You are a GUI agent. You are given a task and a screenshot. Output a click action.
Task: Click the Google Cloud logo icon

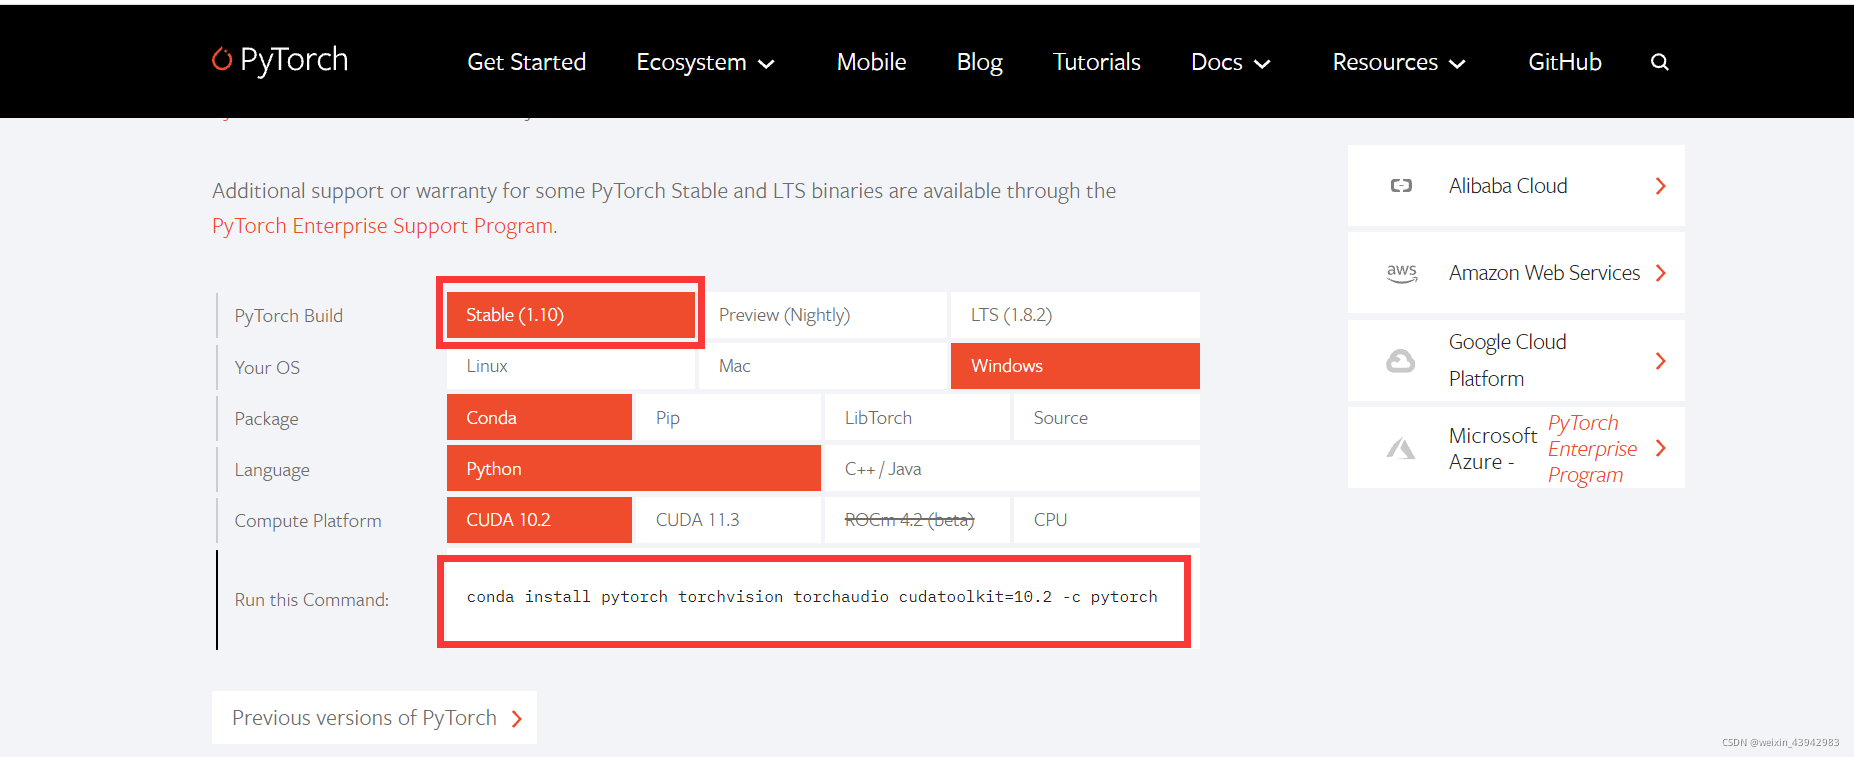point(1400,361)
